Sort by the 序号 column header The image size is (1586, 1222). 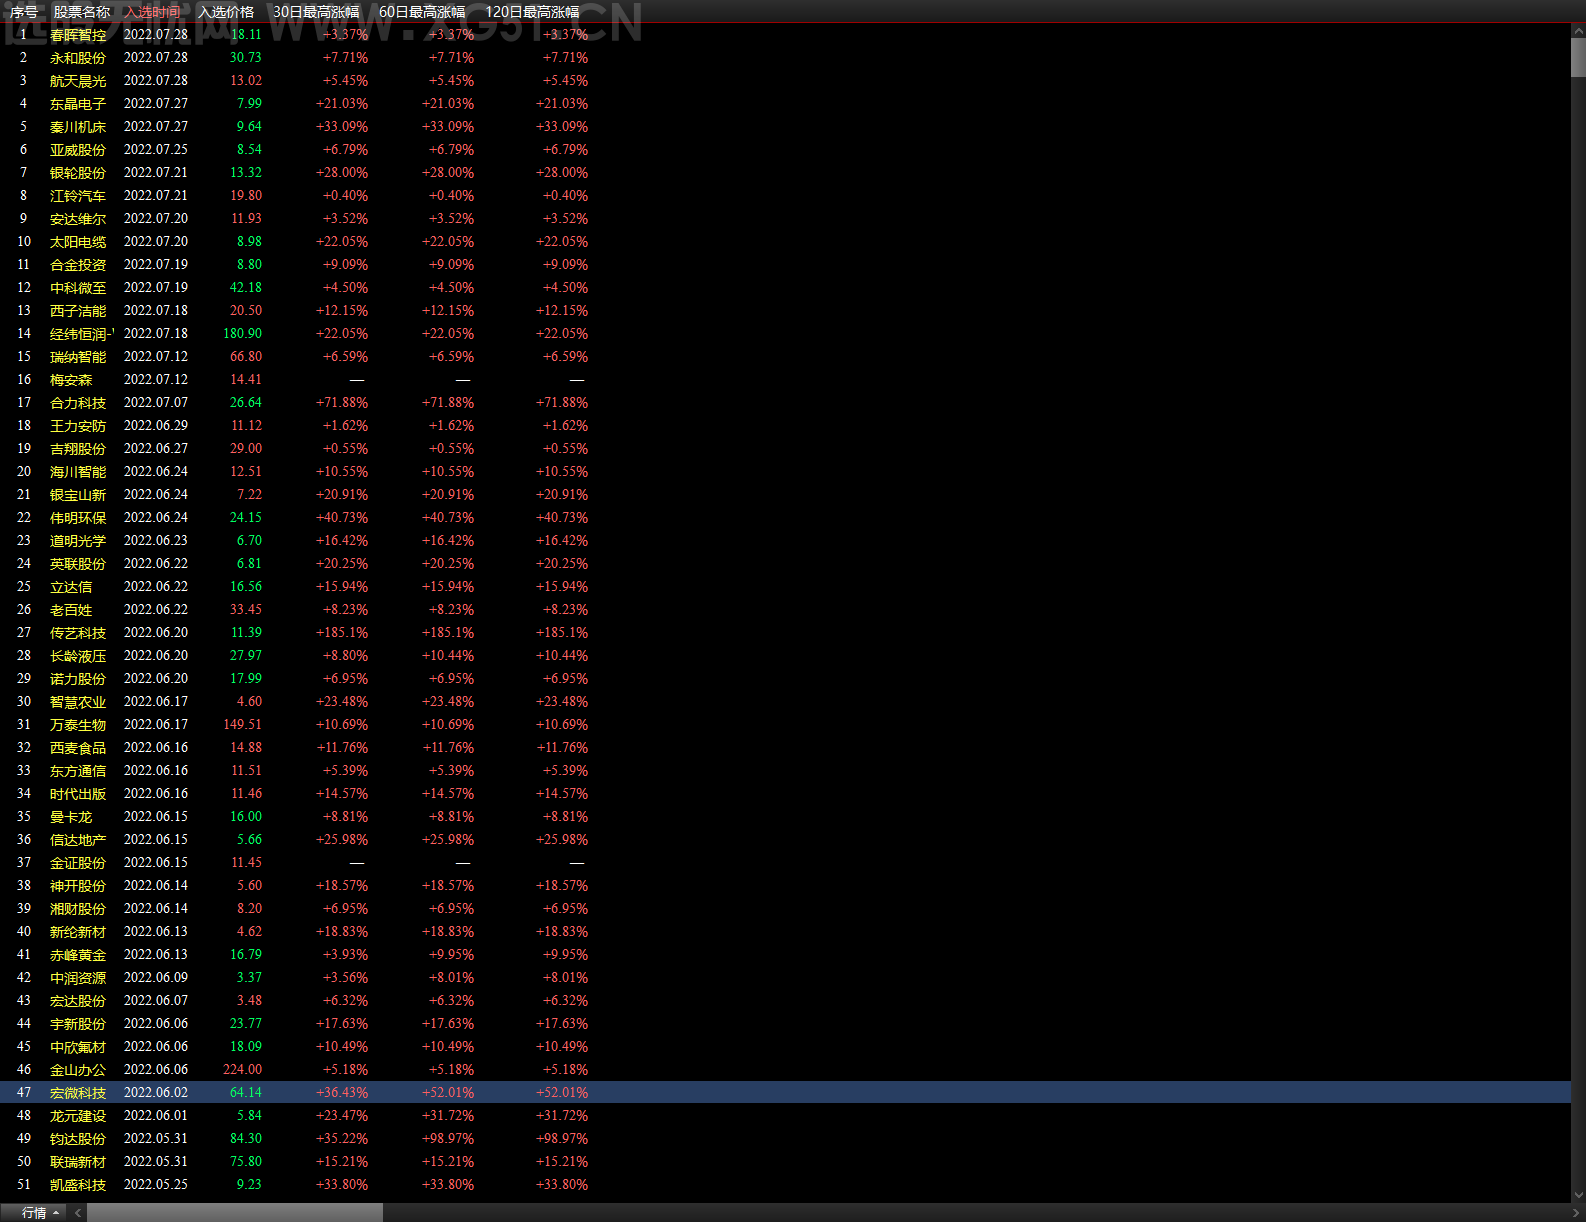[x=24, y=12]
